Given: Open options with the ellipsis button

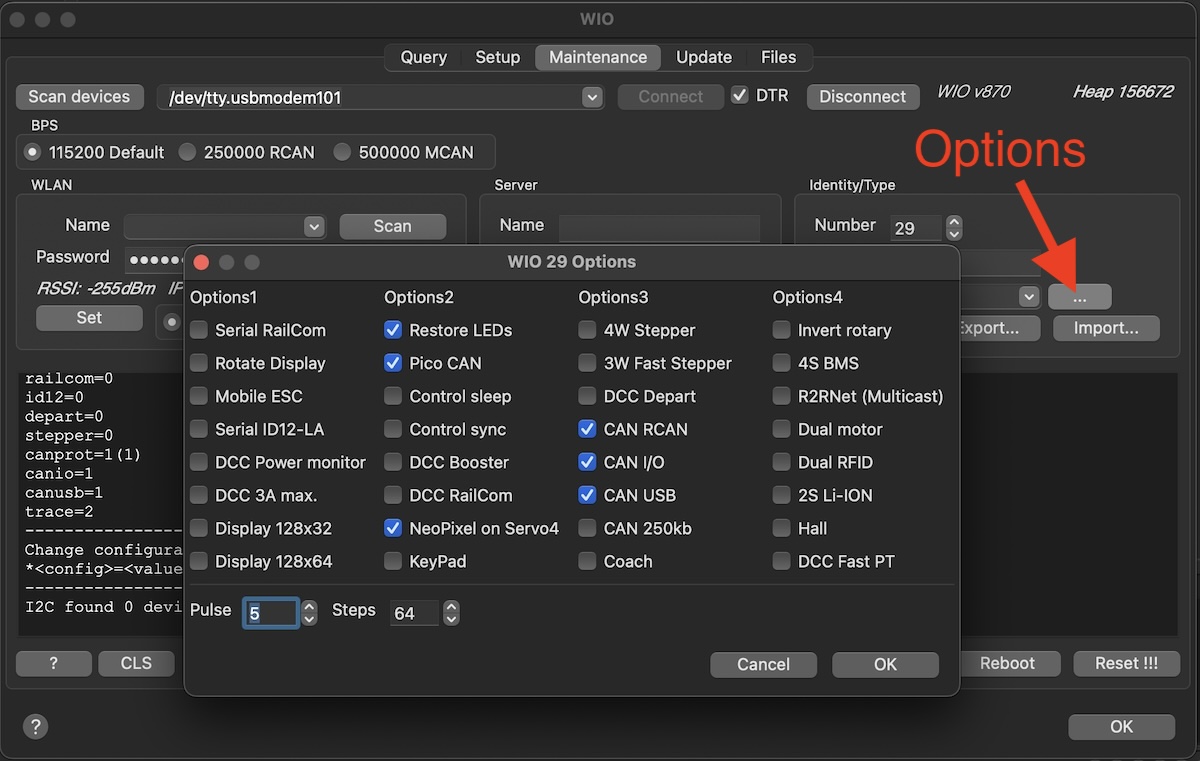Looking at the screenshot, I should [1079, 297].
